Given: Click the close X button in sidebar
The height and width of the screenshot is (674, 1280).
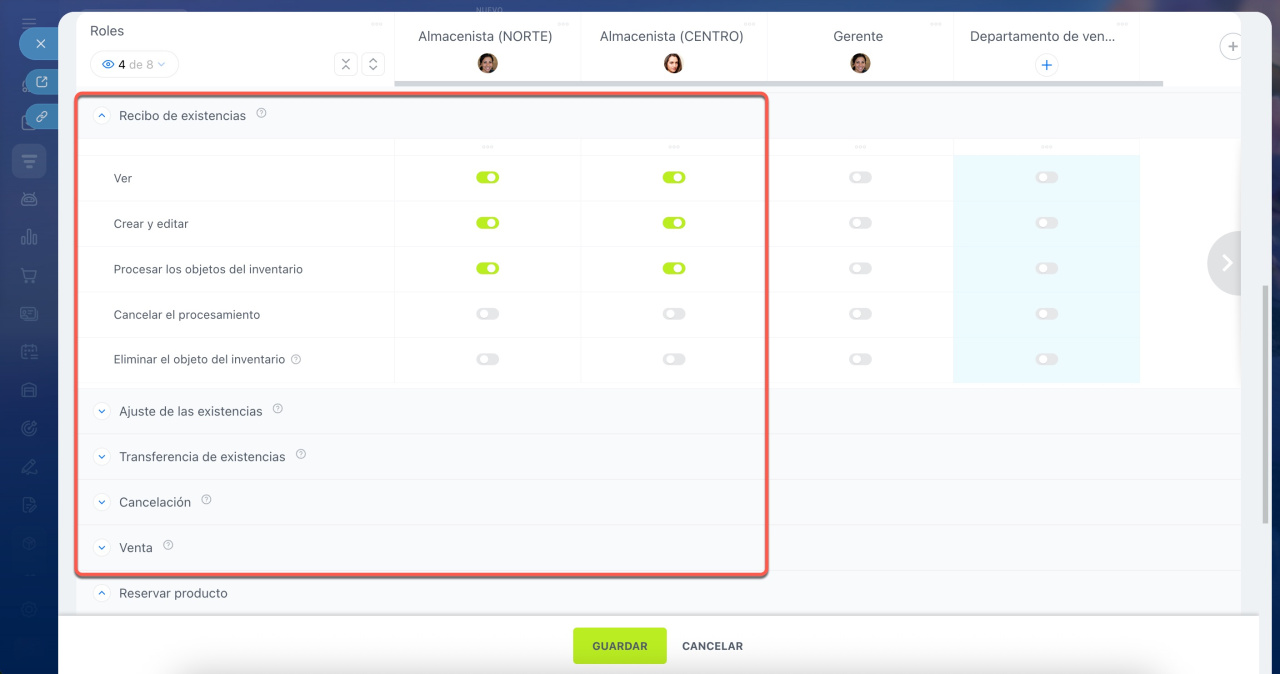Looking at the screenshot, I should (x=40, y=44).
